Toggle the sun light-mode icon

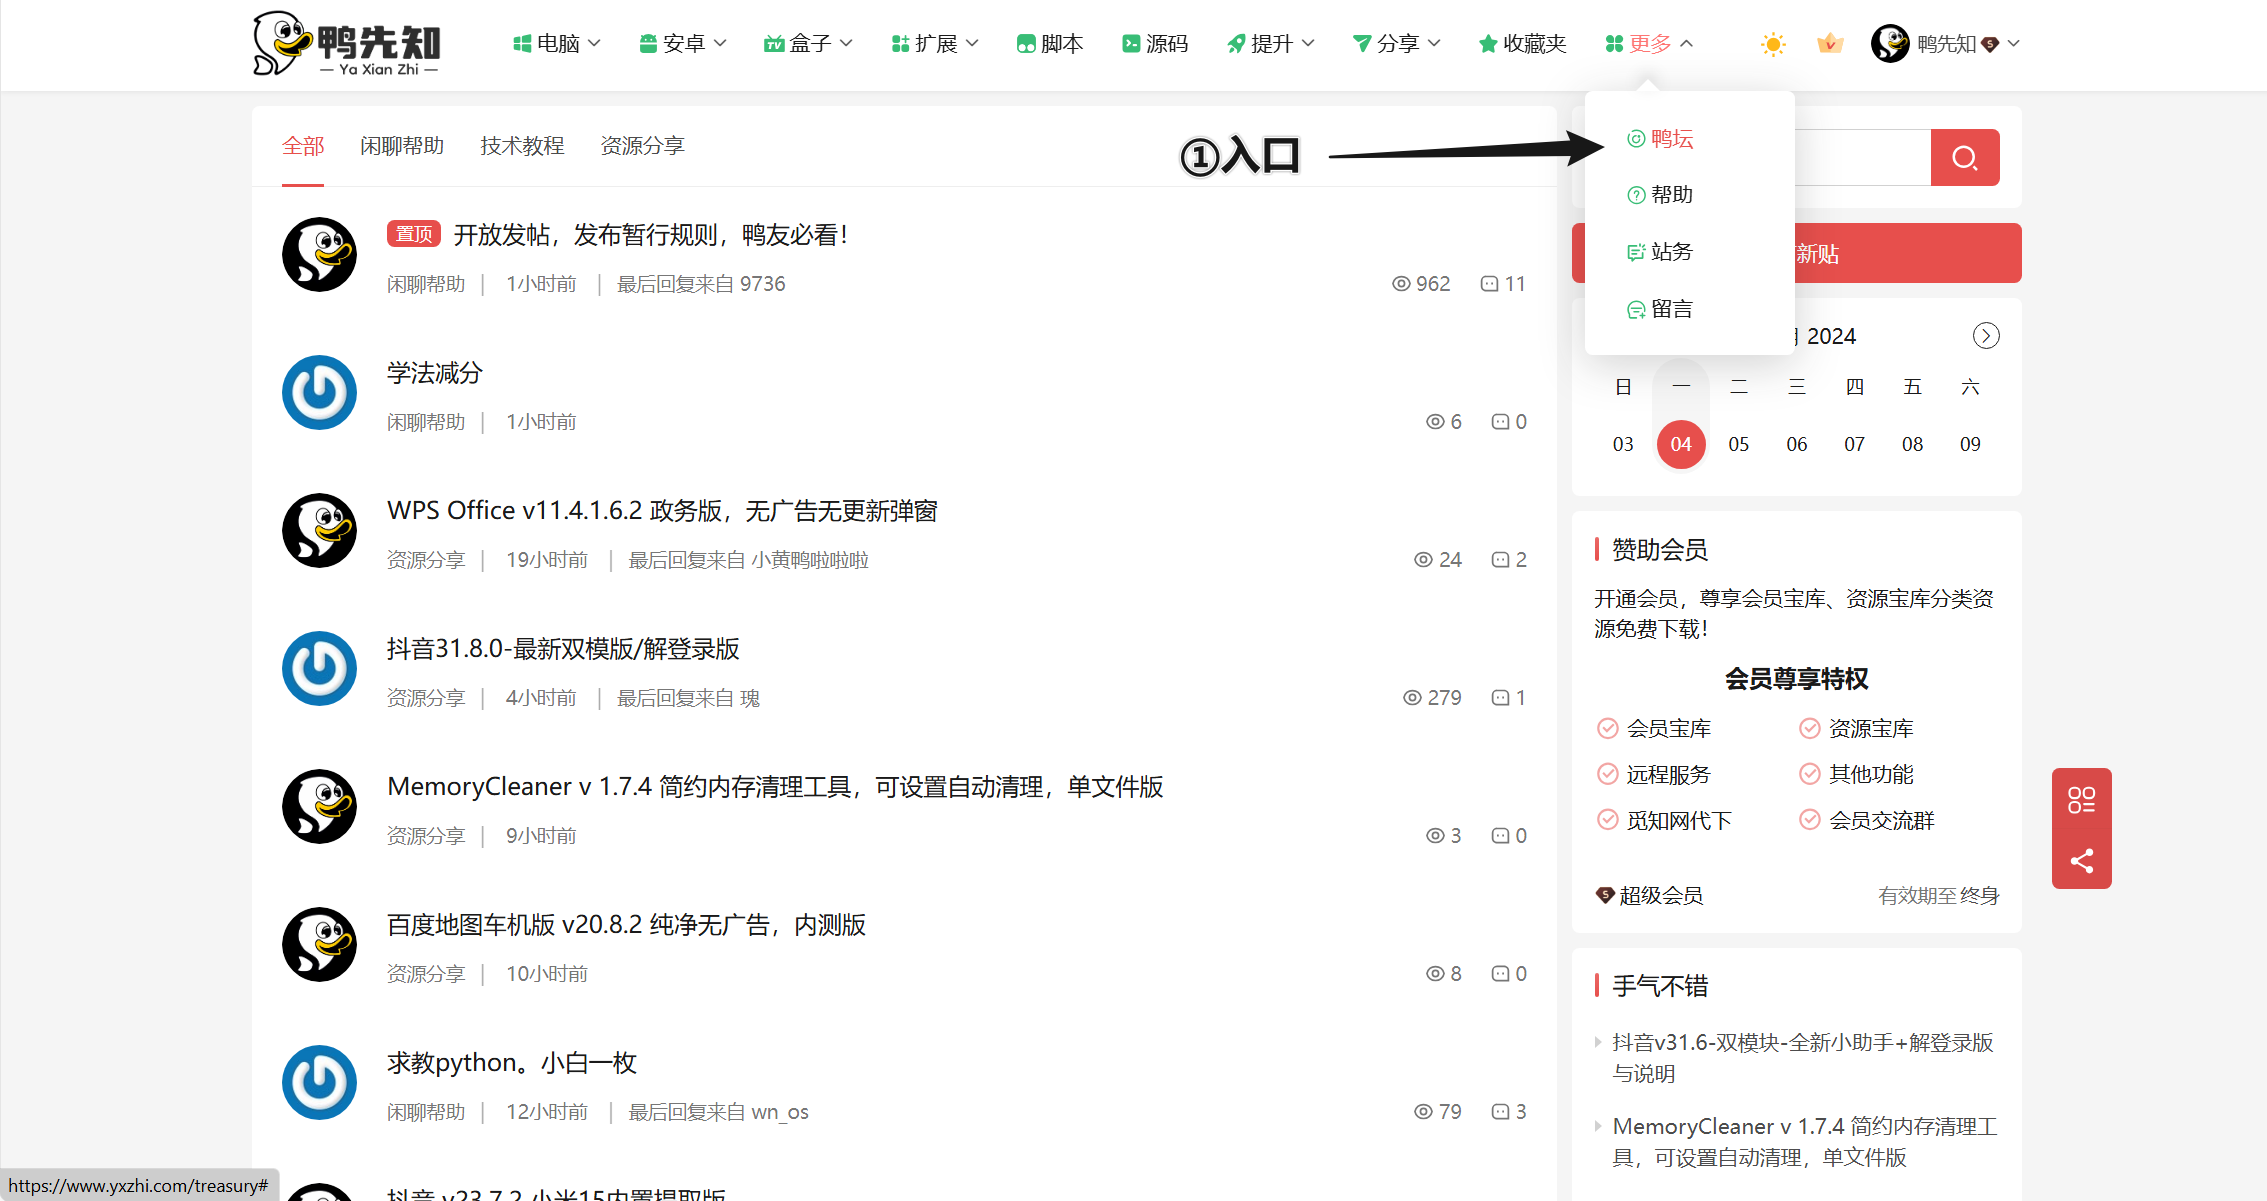point(1773,44)
